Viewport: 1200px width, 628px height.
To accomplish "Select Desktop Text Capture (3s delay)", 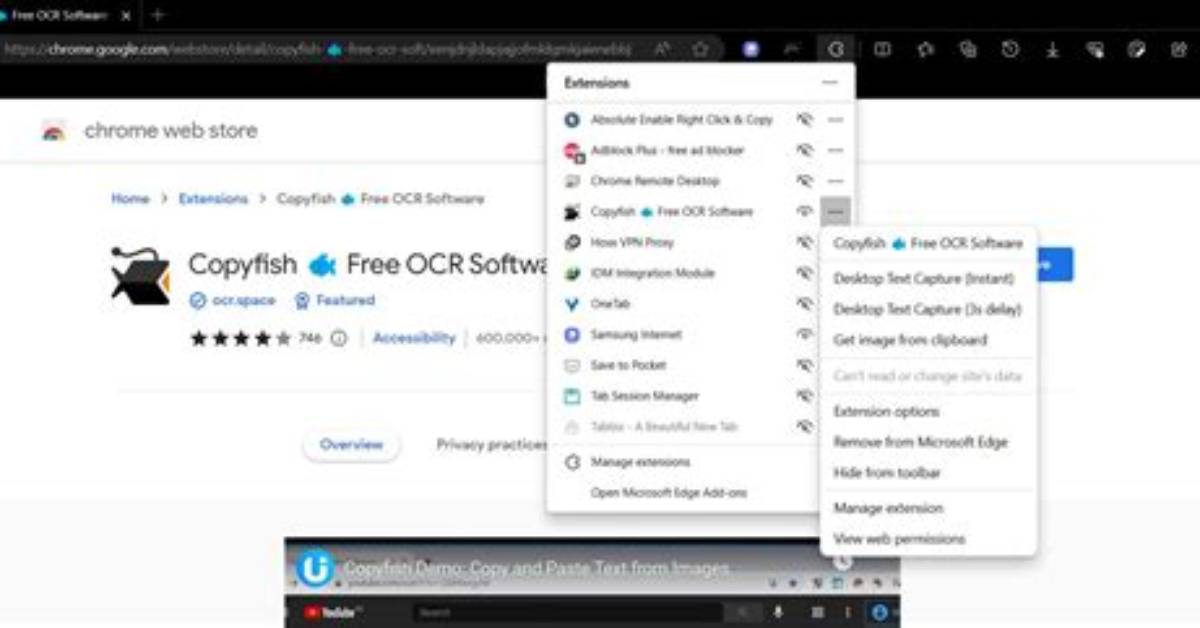I will click(927, 310).
